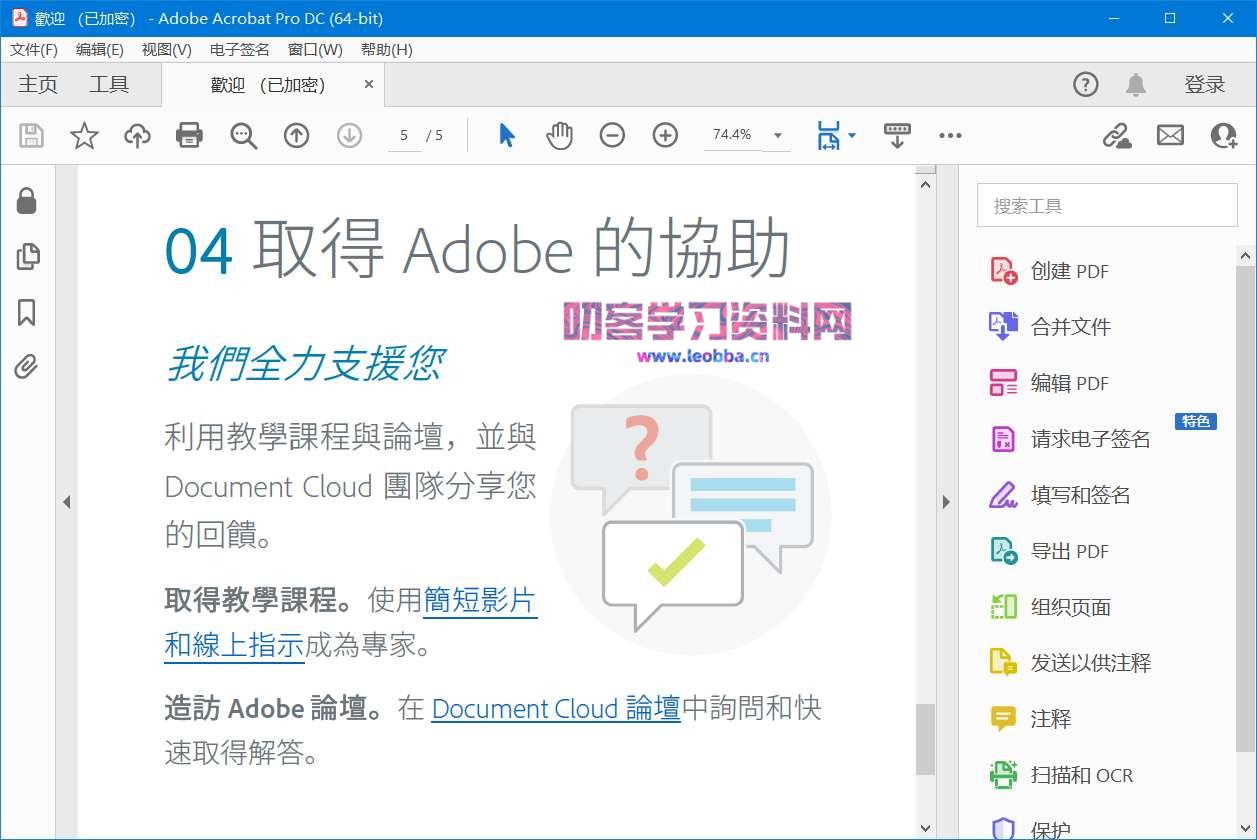This screenshot has height=840, width=1257.
Task: Click the page number input field
Action: [404, 135]
